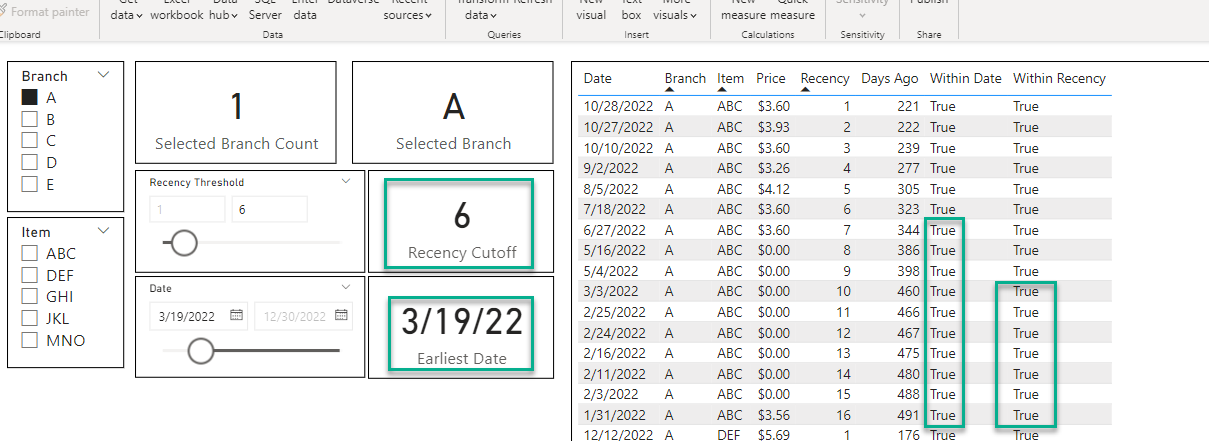Expand the Item slicer chevron
The image size is (1209, 441).
click(x=104, y=231)
